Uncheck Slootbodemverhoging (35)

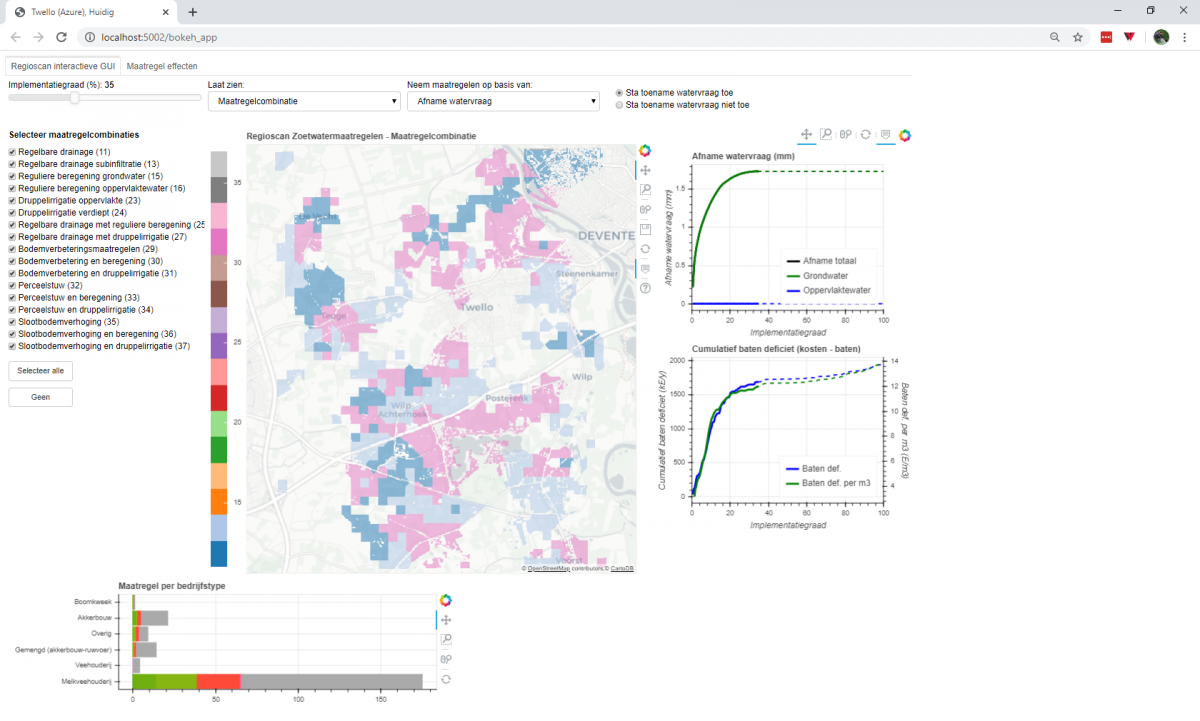[12, 322]
